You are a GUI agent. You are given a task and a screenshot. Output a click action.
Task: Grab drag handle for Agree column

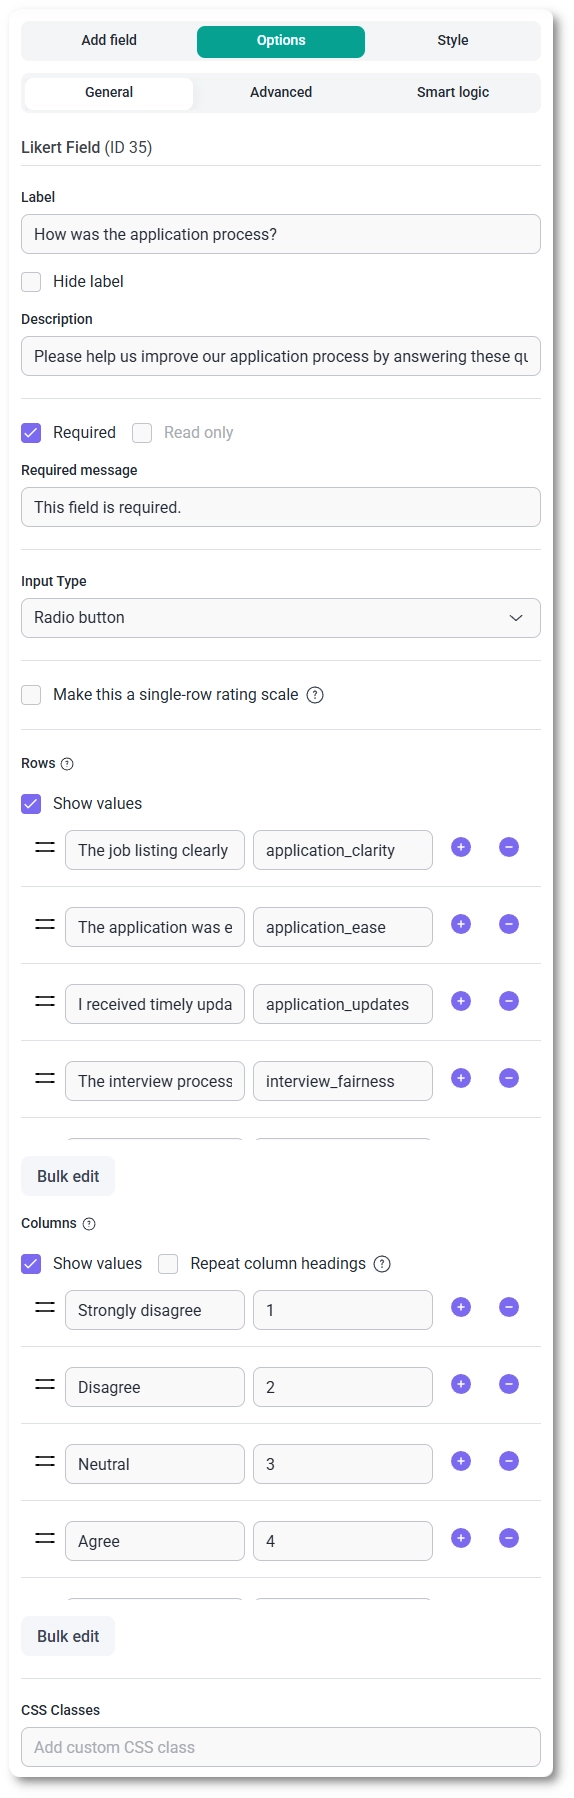point(45,1538)
